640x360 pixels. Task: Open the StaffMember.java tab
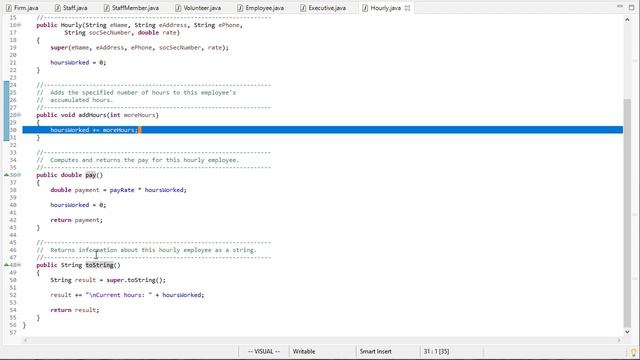click(131, 8)
